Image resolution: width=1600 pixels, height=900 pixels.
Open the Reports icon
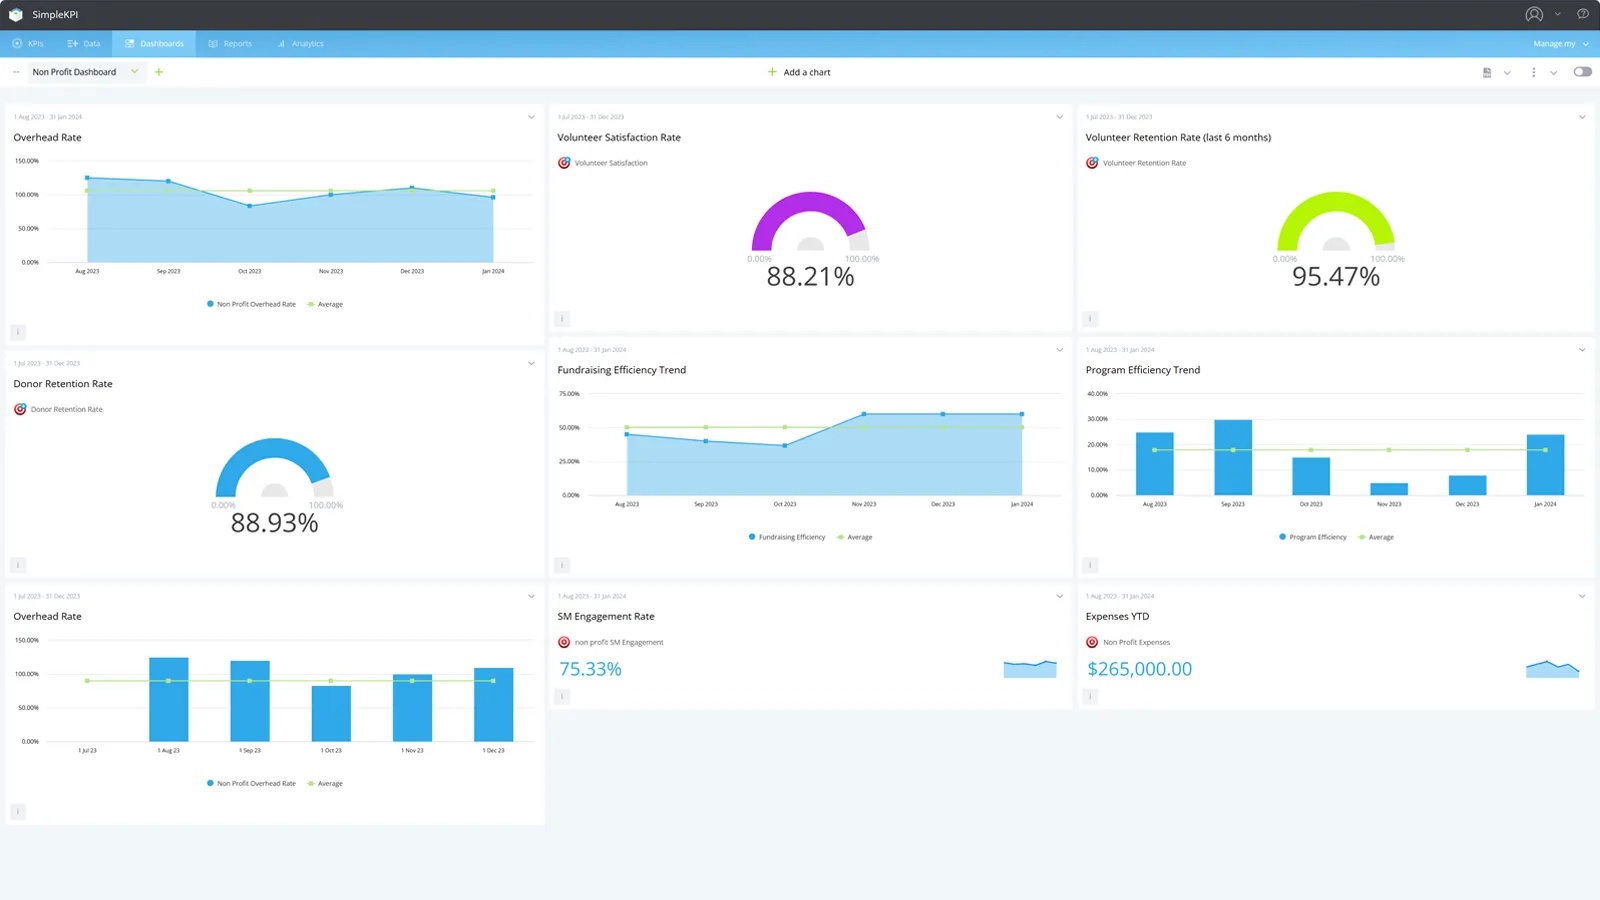212,43
